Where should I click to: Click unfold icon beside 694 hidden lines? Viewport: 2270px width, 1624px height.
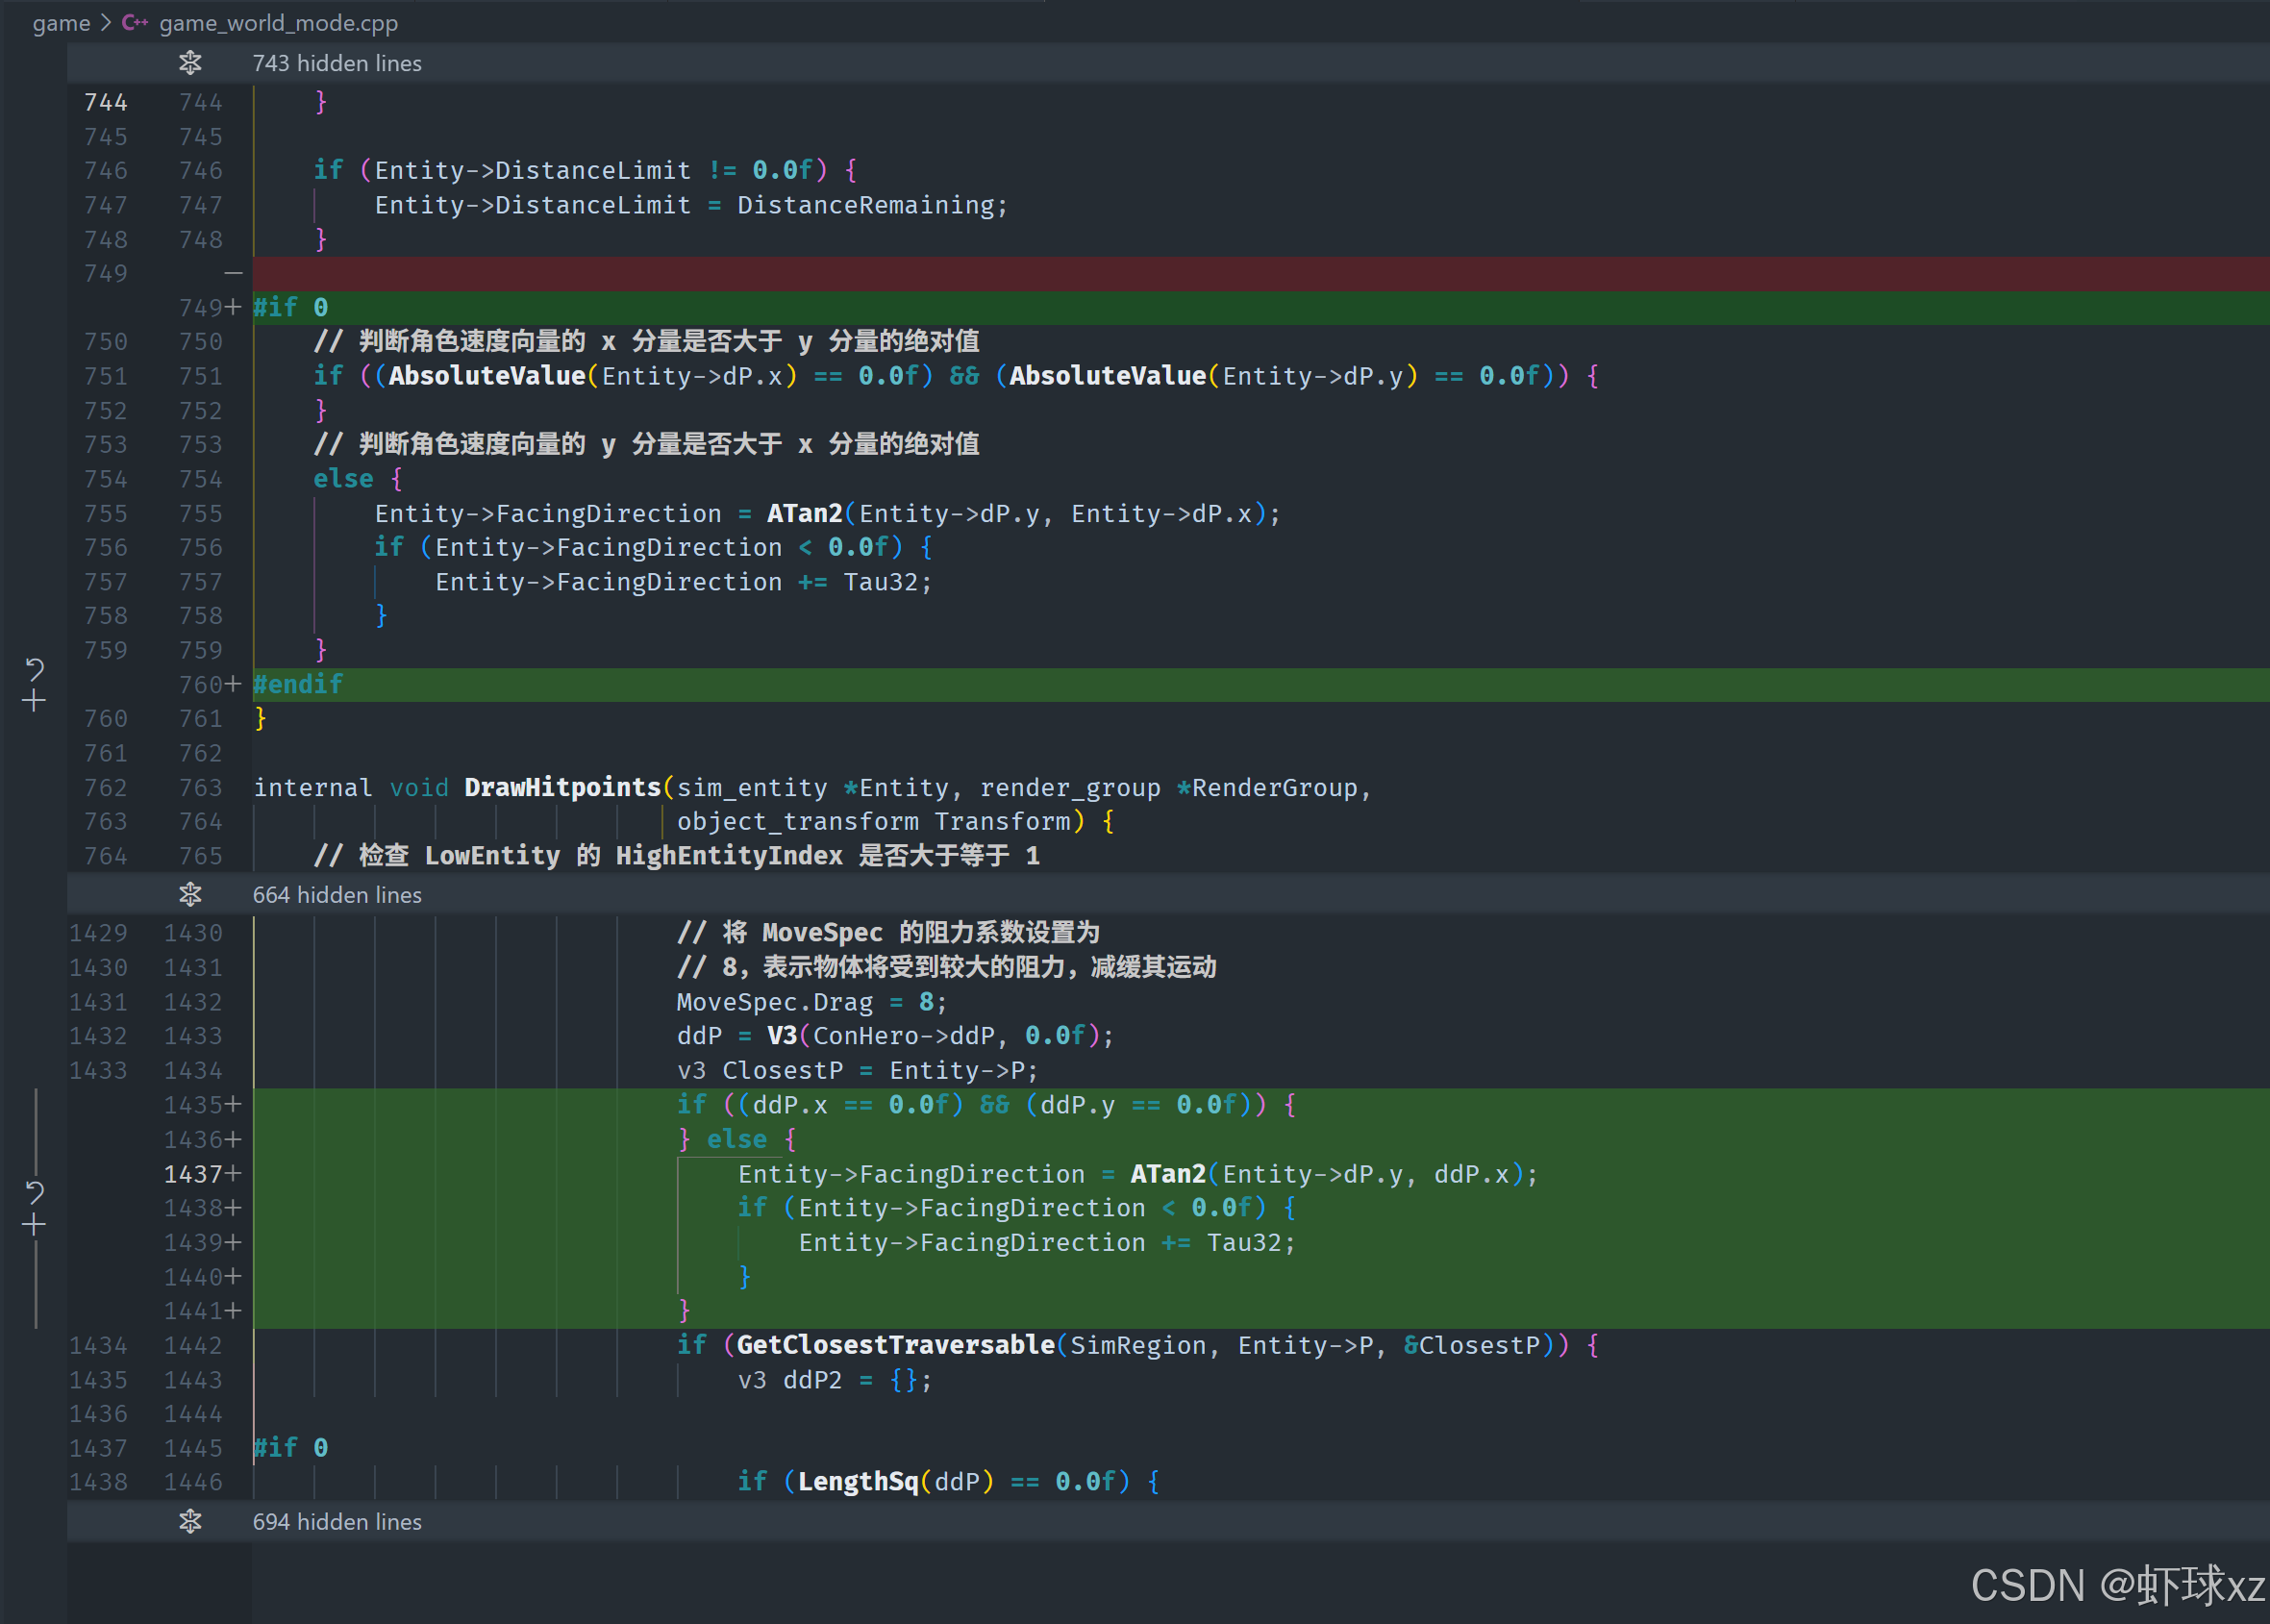(190, 1521)
